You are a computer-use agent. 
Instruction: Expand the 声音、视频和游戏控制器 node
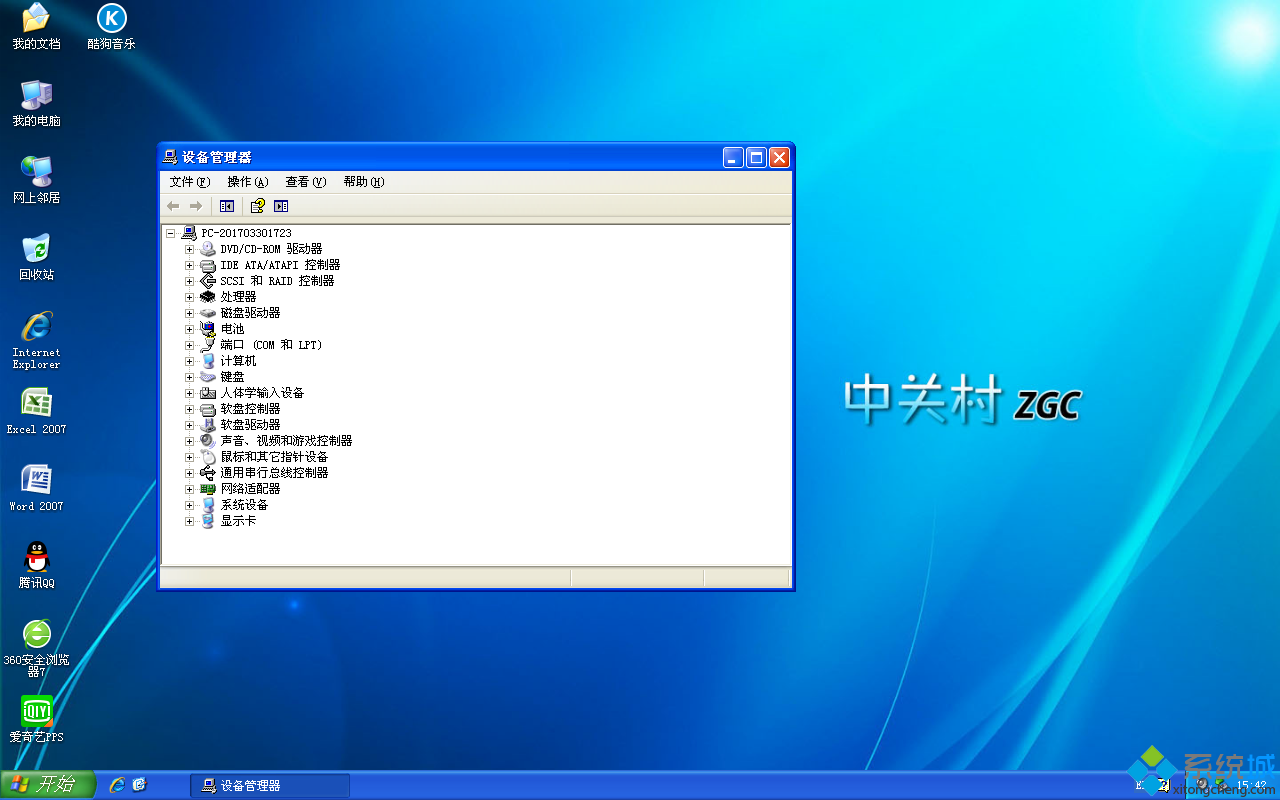coord(189,441)
